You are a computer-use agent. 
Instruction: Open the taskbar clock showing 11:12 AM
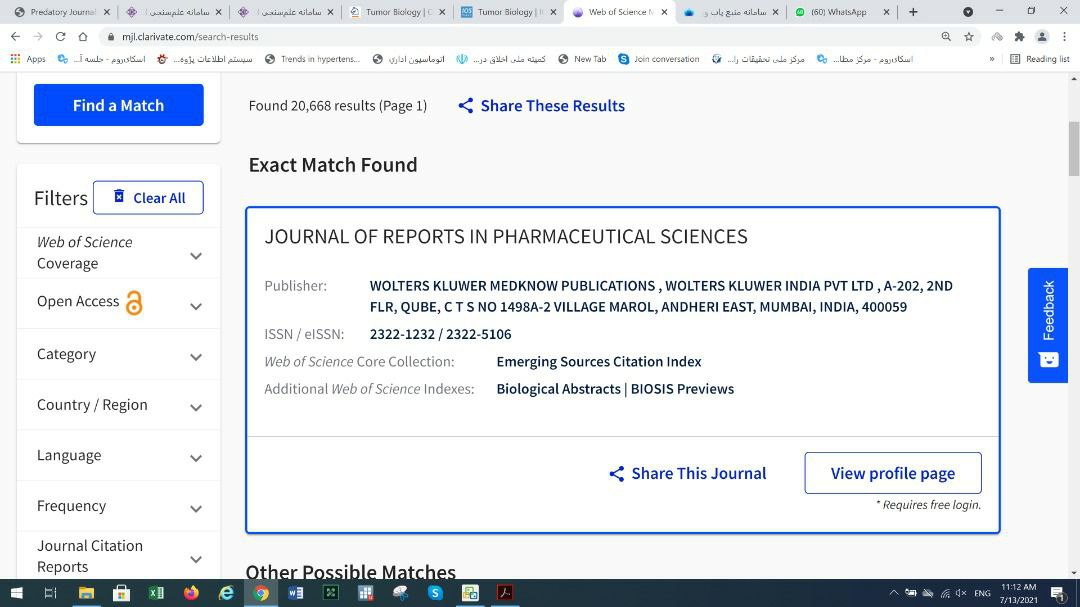pyautogui.click(x=1019, y=593)
